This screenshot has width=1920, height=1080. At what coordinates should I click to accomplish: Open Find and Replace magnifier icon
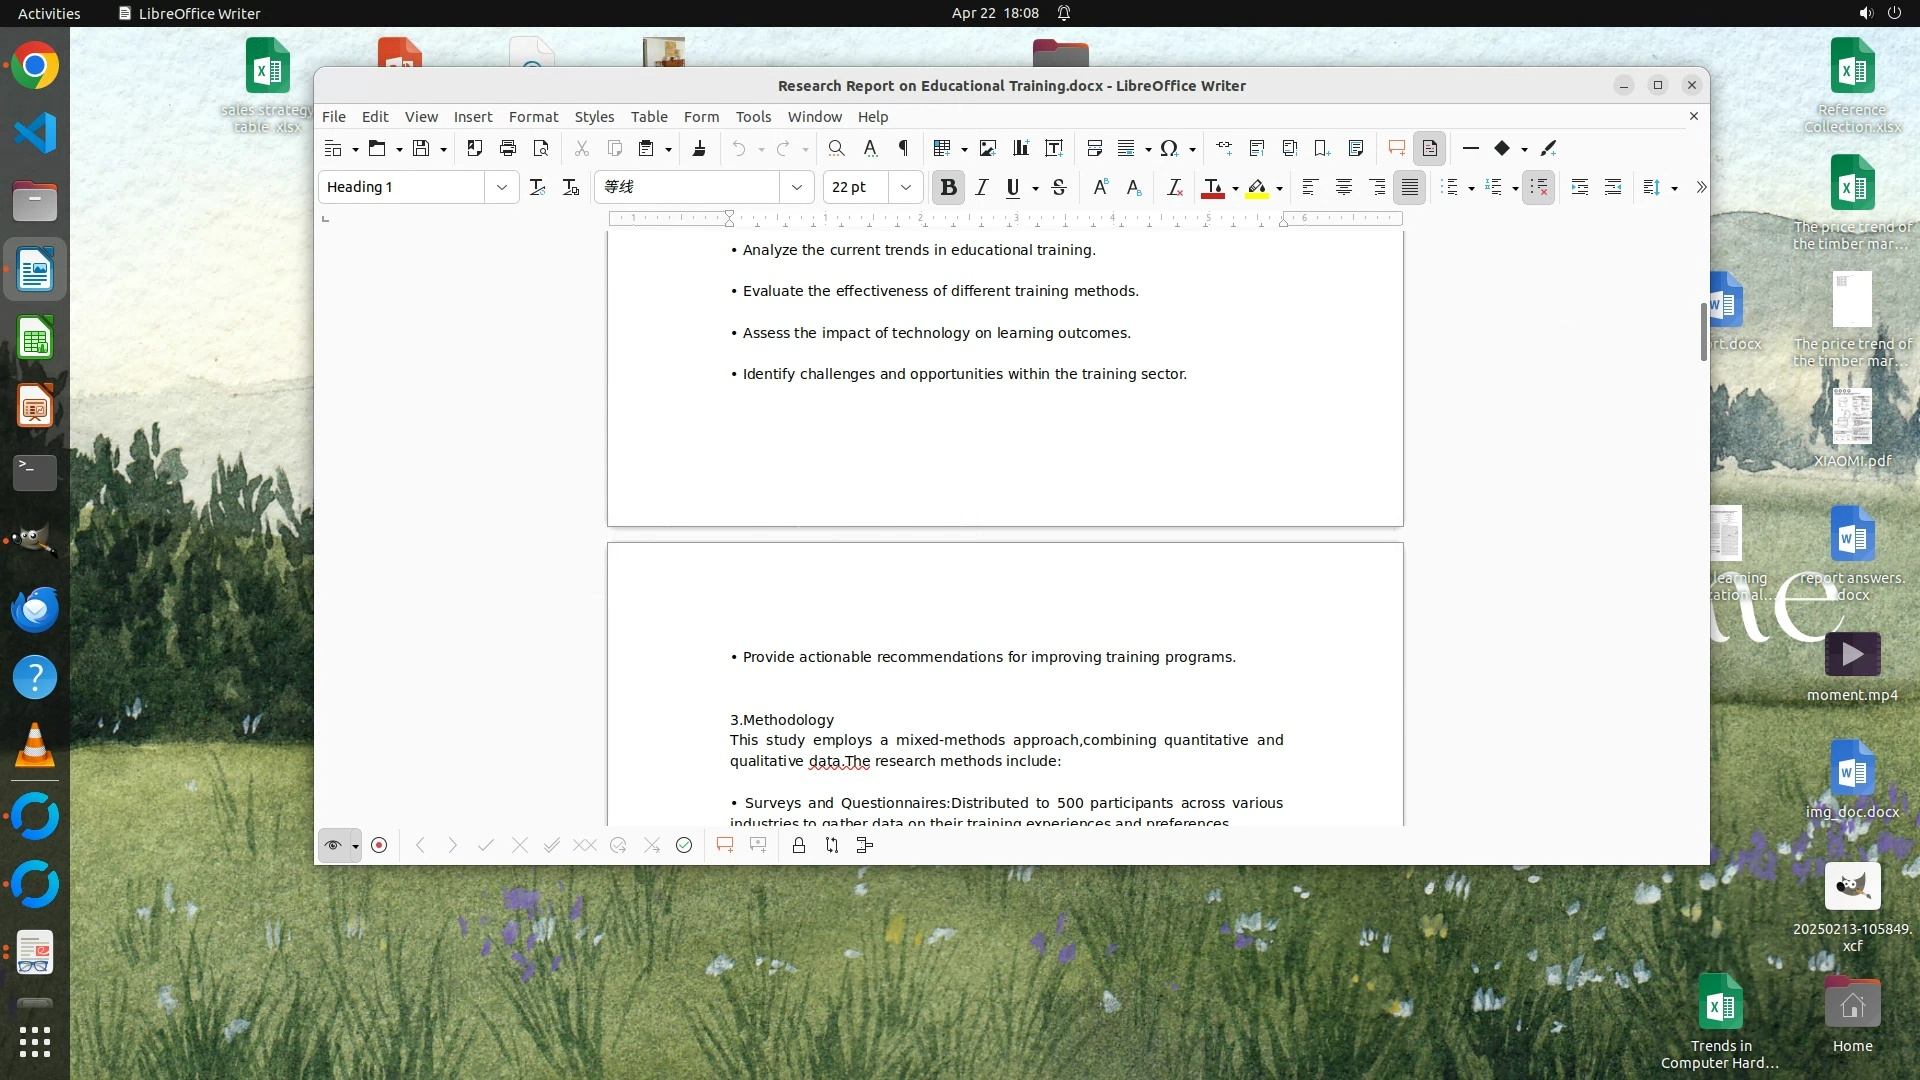[836, 148]
